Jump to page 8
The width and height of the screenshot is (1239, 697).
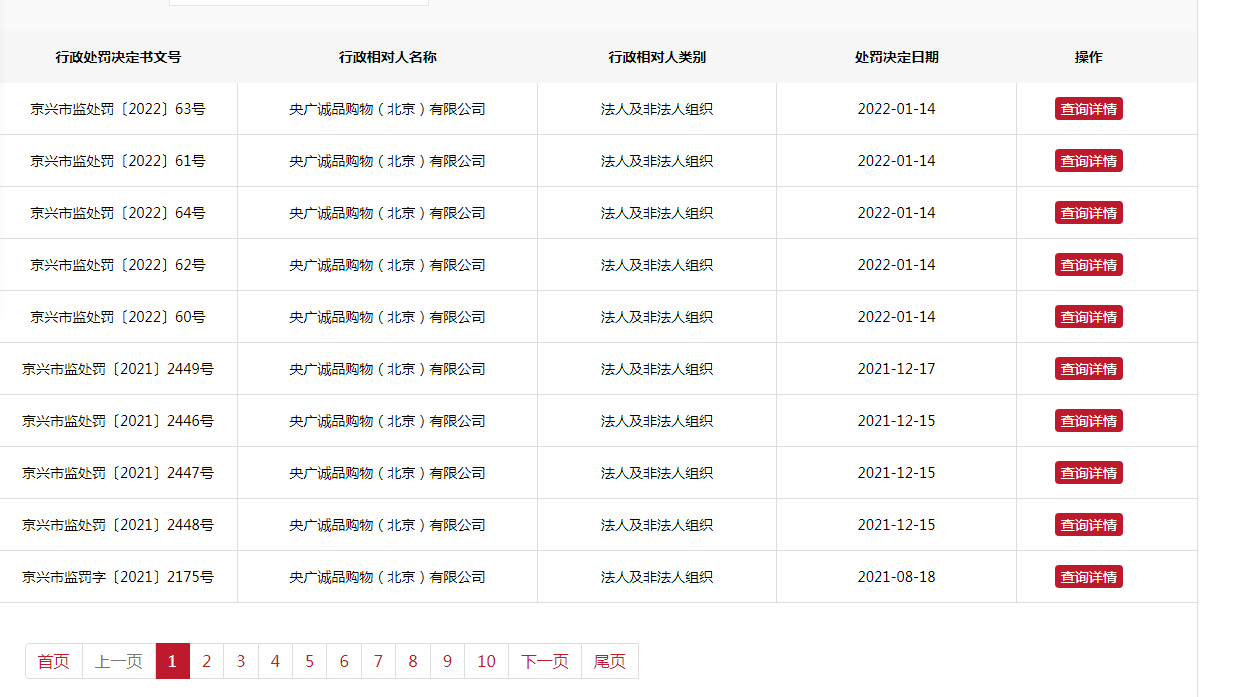pyautogui.click(x=413, y=661)
